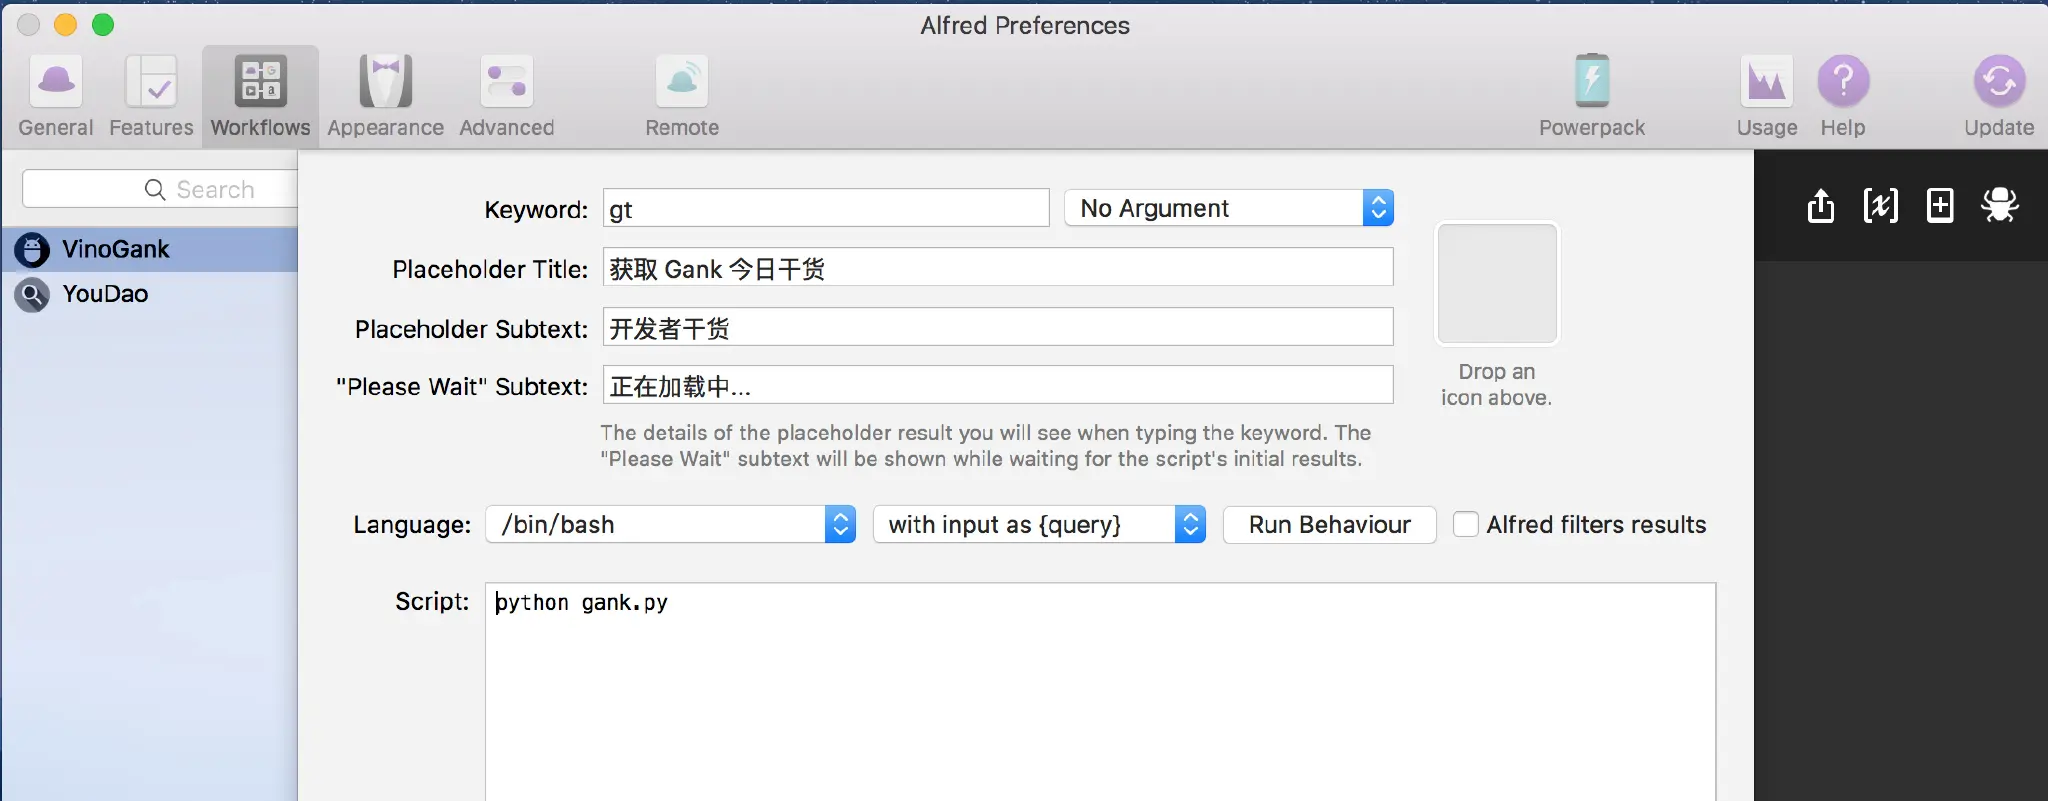Image resolution: width=2048 pixels, height=801 pixels.
Task: Click the close window red button
Action: 28,25
